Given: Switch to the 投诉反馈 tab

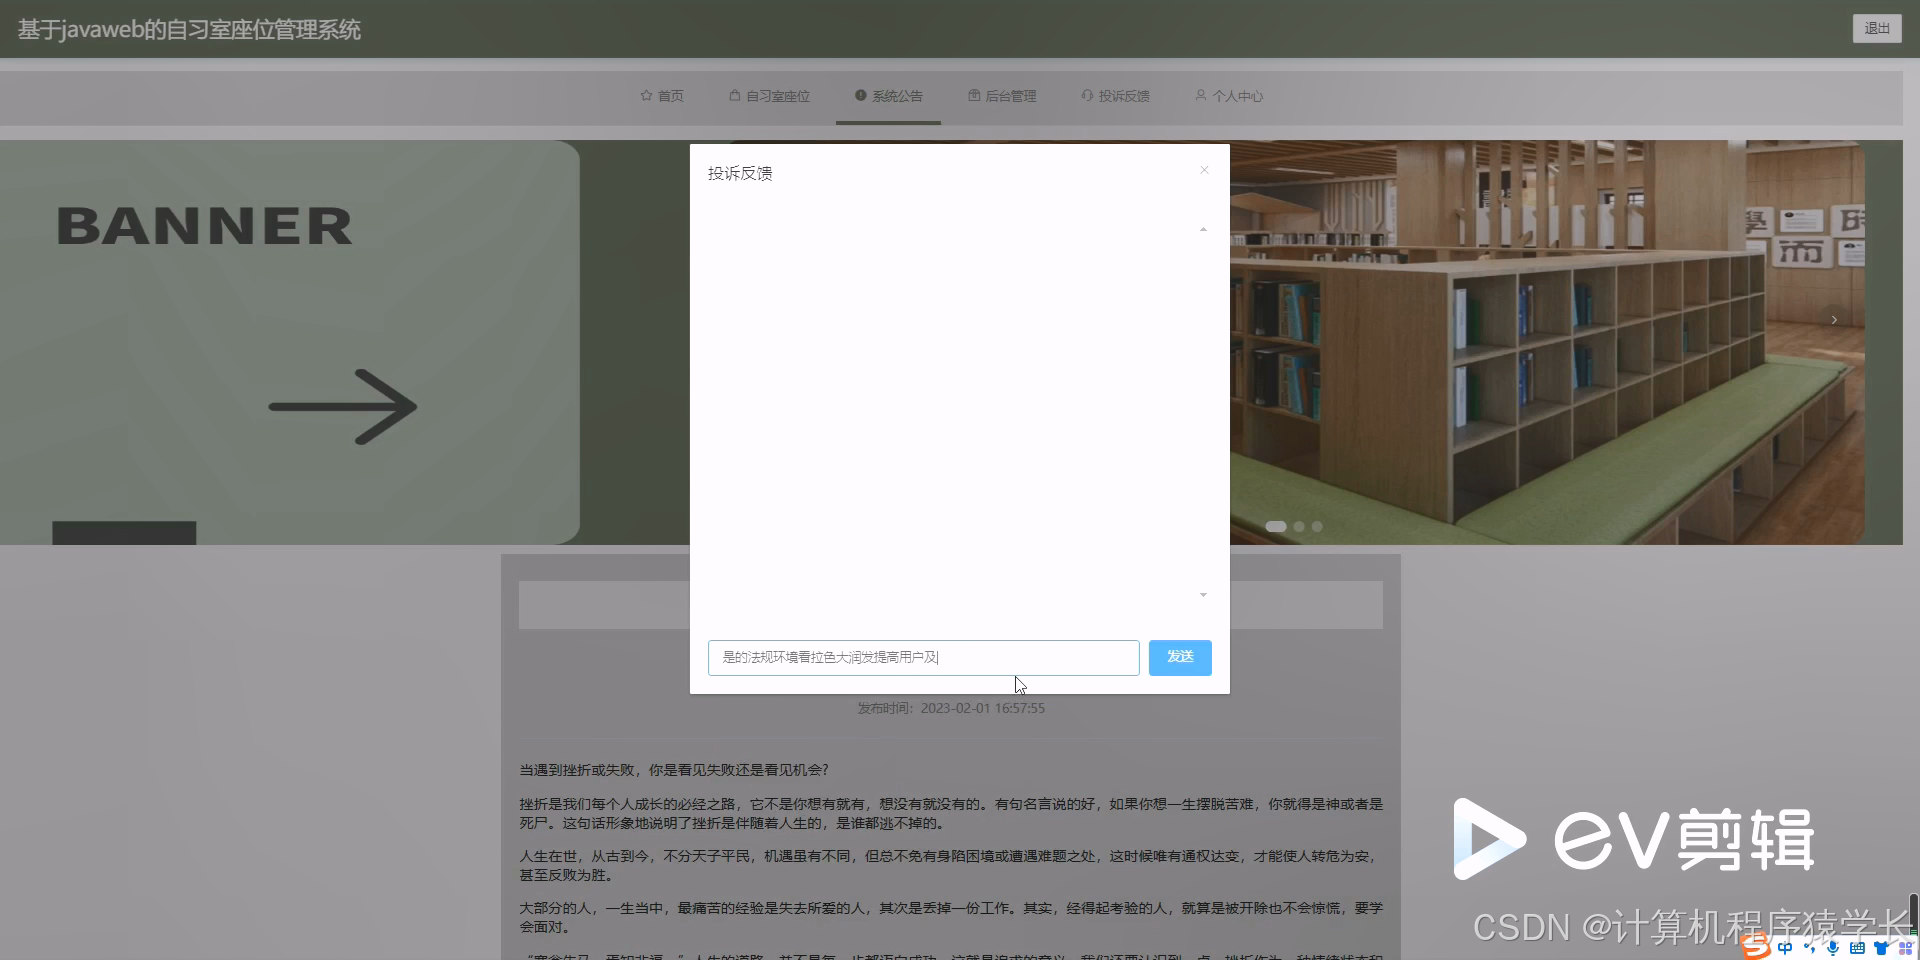Looking at the screenshot, I should click(1115, 95).
